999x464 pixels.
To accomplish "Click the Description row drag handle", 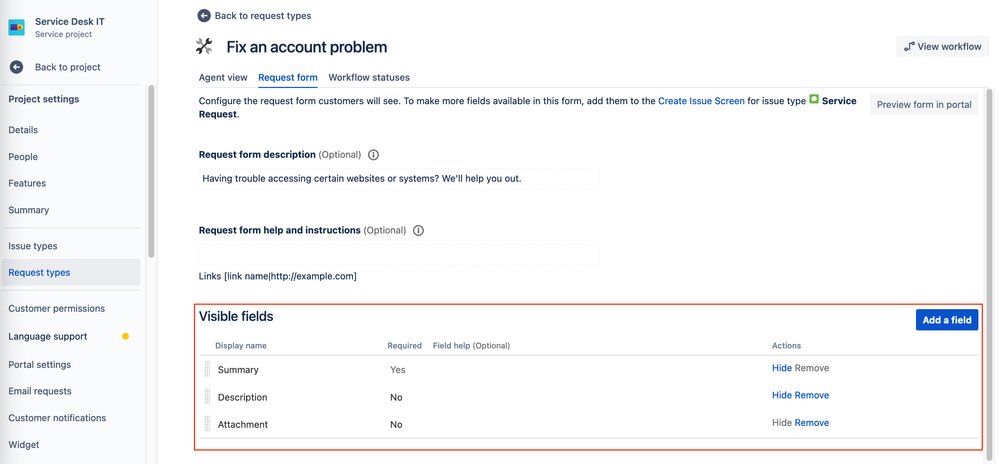I will pos(208,397).
